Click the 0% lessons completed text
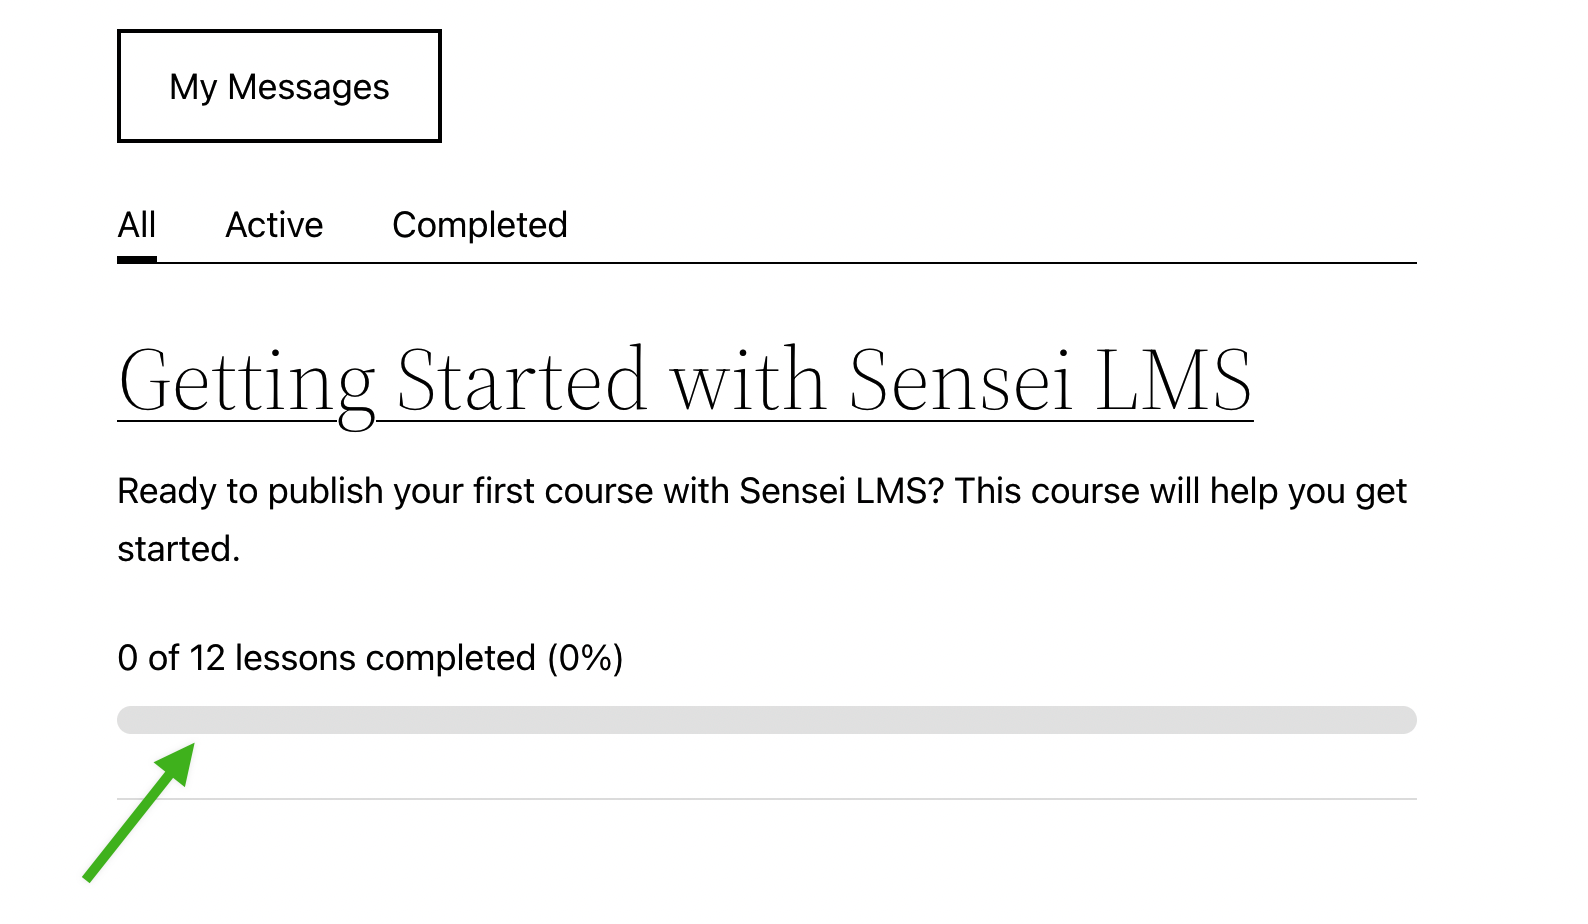Viewport: 1588px width, 924px height. coord(370,657)
